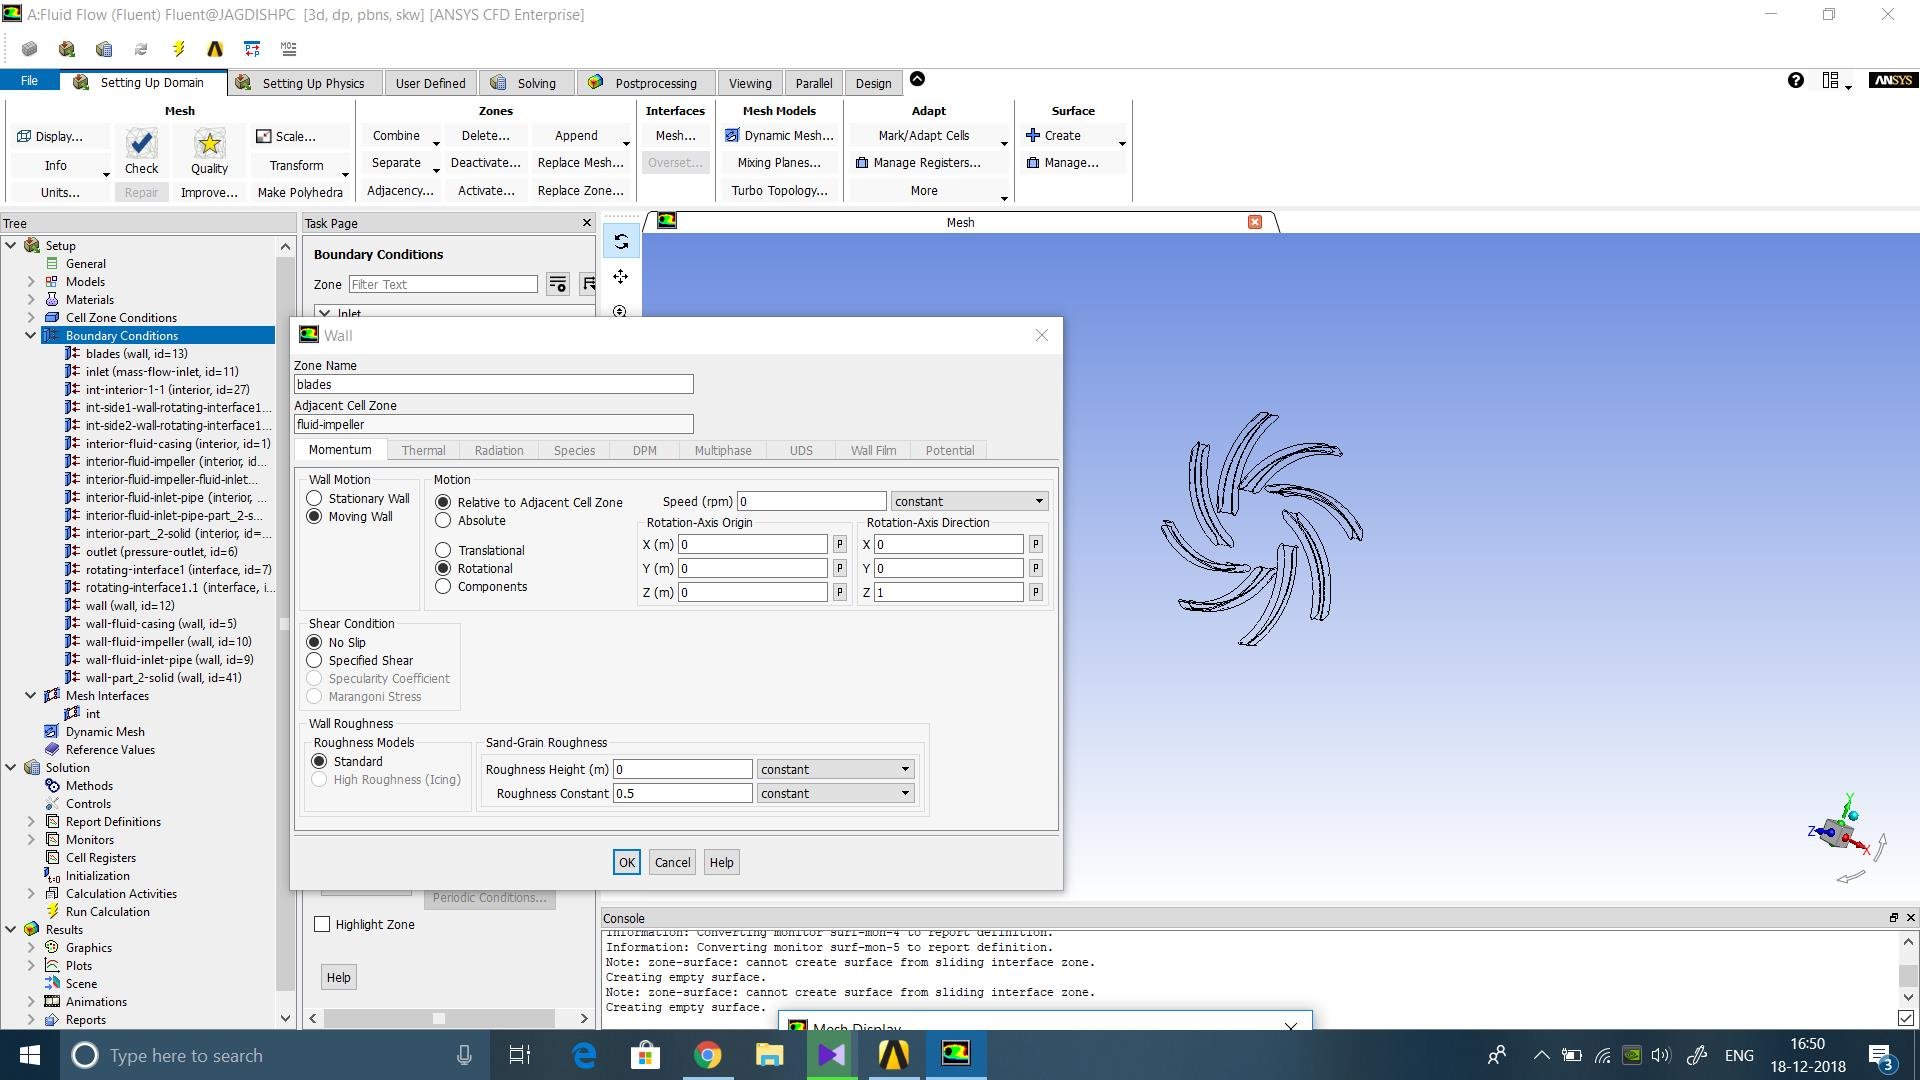
Task: Open the Dynamic Mesh models icon
Action: tap(732, 136)
